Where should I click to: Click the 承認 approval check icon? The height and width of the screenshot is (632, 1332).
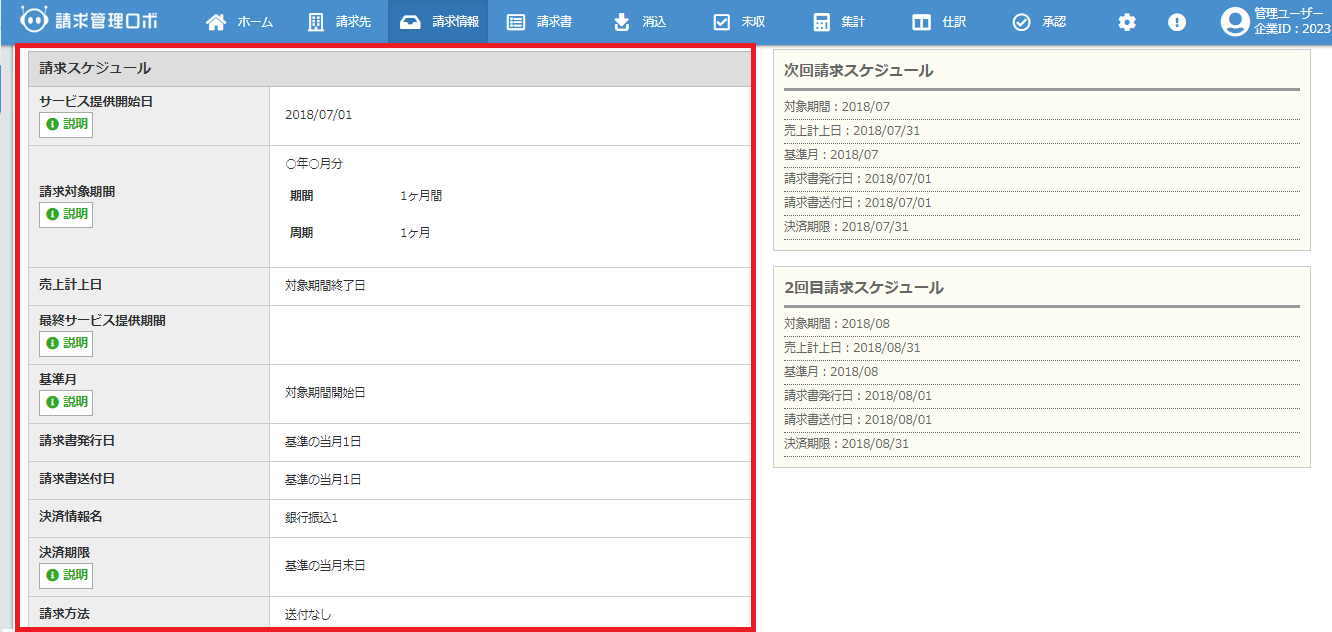click(x=1021, y=22)
